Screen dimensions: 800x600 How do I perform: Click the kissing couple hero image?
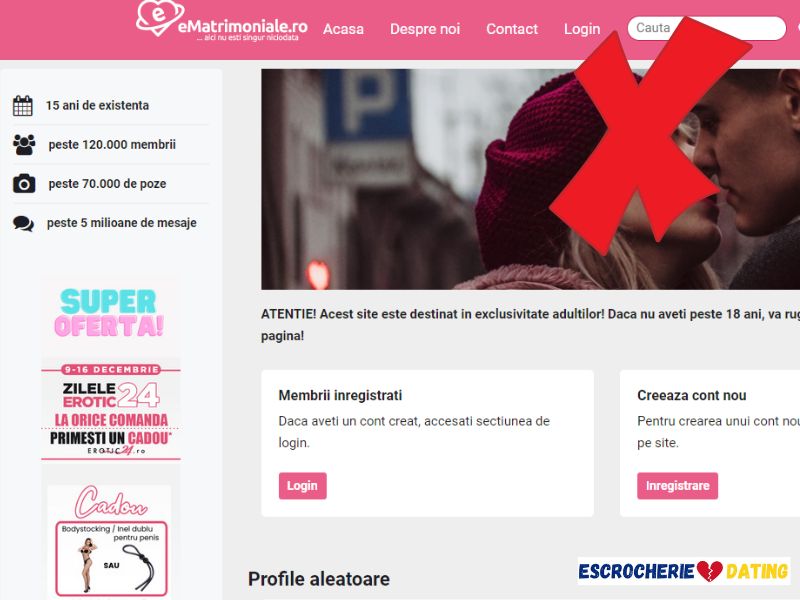click(x=531, y=180)
